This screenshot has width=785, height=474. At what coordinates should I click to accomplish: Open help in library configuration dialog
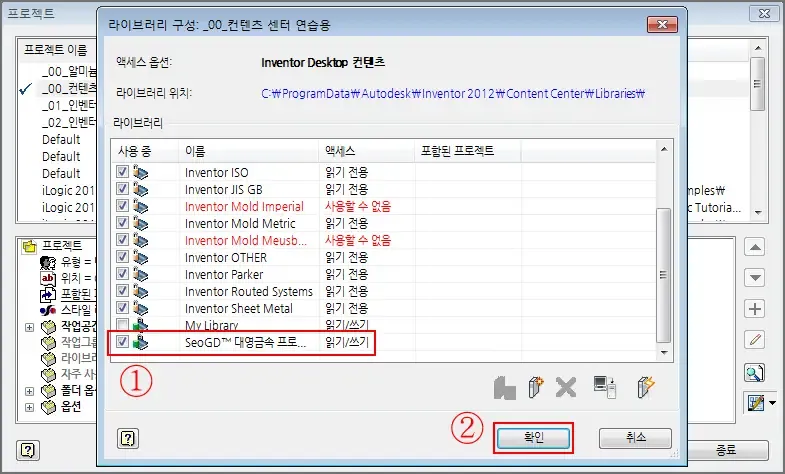point(128,439)
